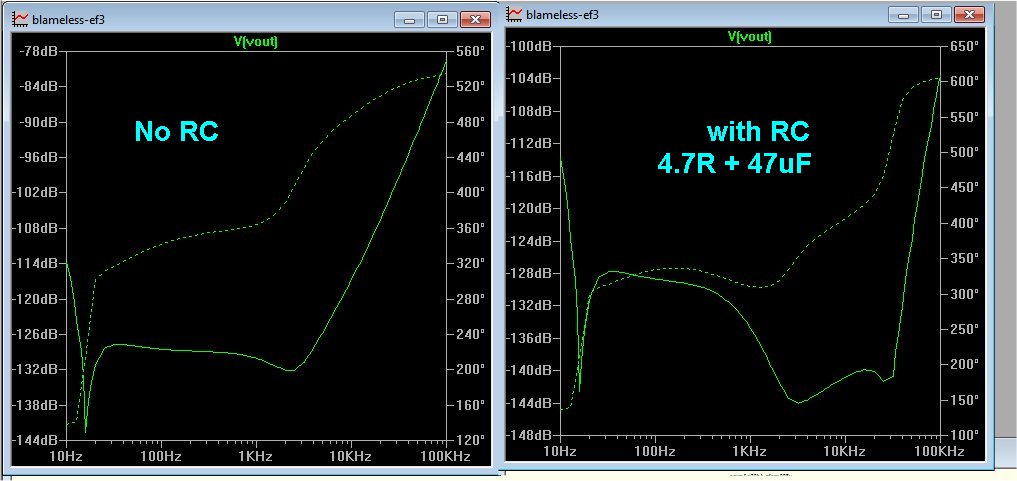Click the V(vout) trace label in the with RC window
The image size is (1017, 481).
pyautogui.click(x=749, y=36)
